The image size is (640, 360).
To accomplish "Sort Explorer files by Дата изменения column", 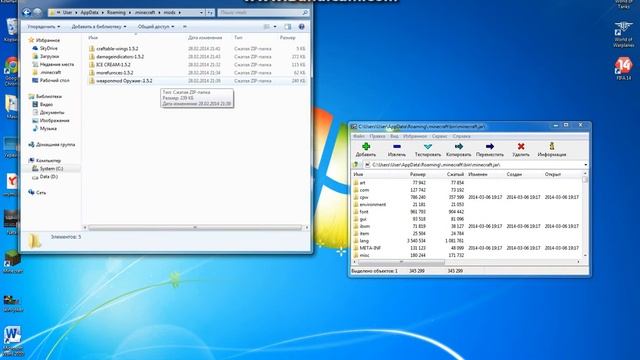I will [205, 38].
